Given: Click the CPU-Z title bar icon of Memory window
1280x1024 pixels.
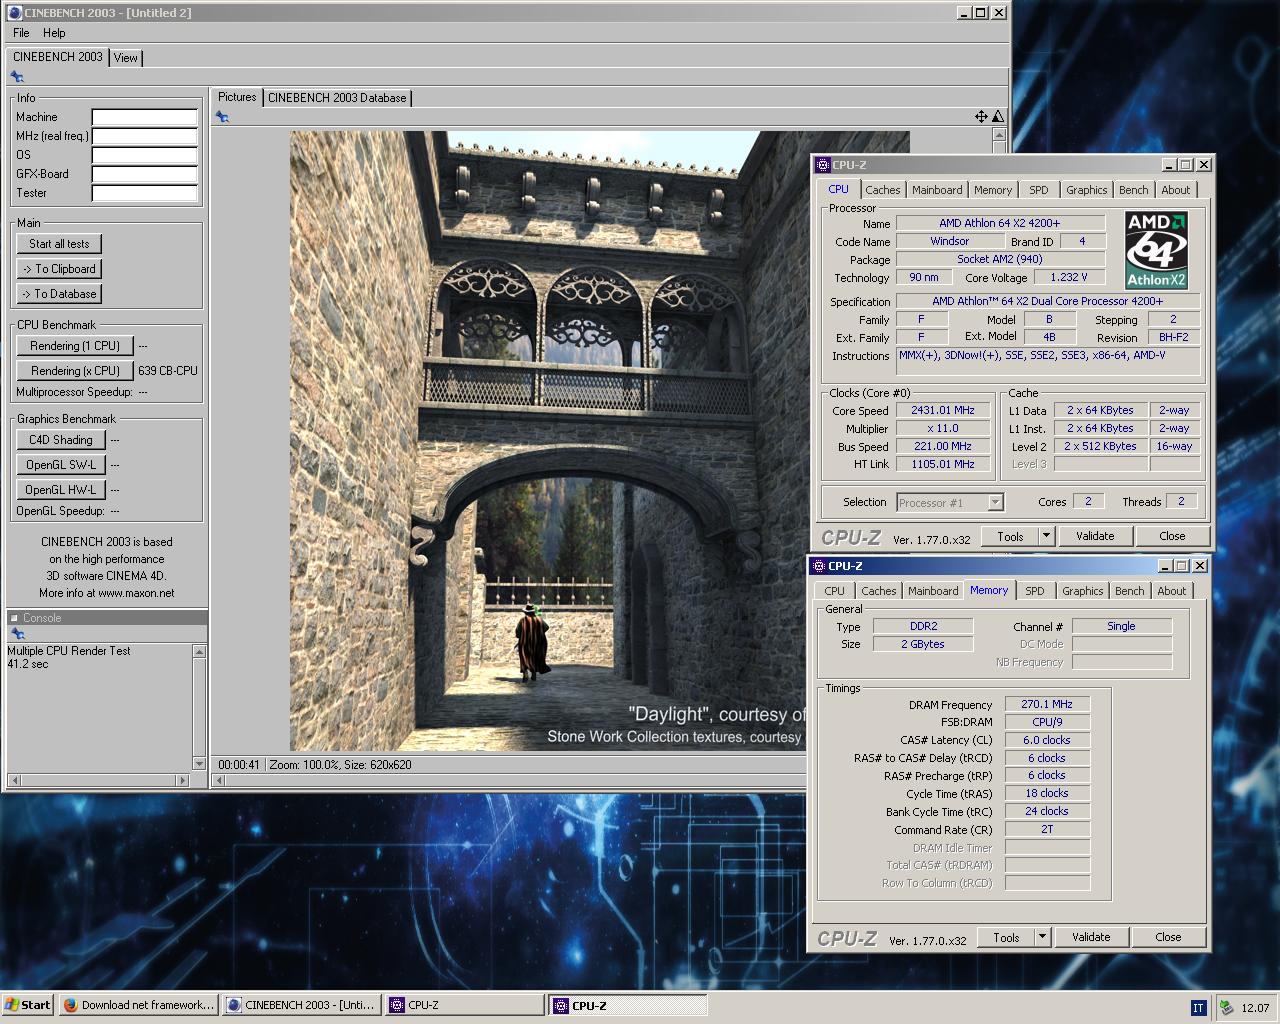Looking at the screenshot, I should pos(818,566).
